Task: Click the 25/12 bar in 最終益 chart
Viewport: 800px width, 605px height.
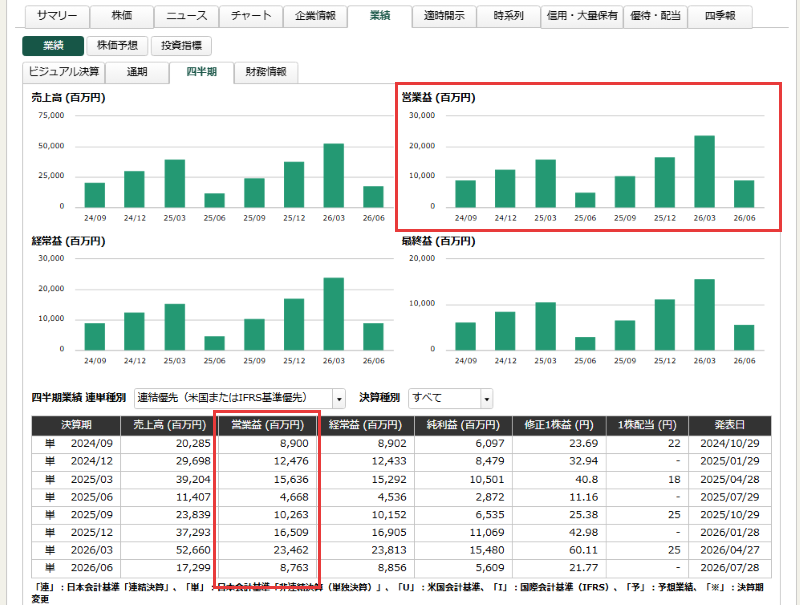Action: pos(664,325)
